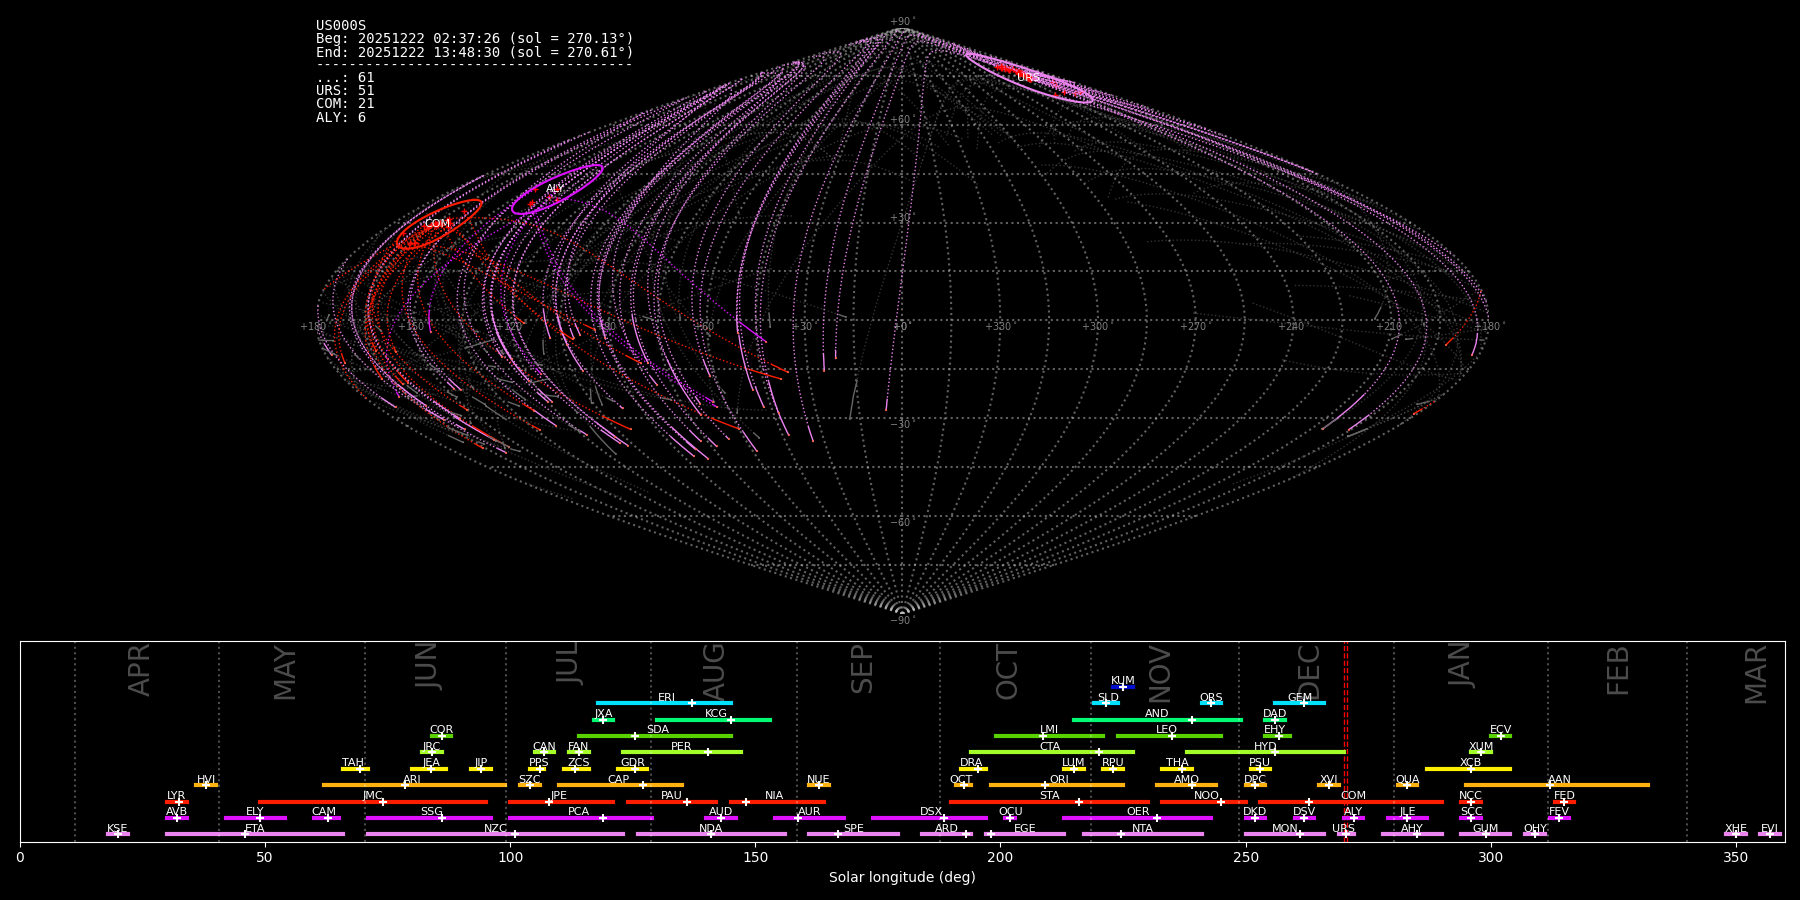Click the XHE shower label in the timeline
This screenshot has width=1800, height=900.
(1736, 829)
